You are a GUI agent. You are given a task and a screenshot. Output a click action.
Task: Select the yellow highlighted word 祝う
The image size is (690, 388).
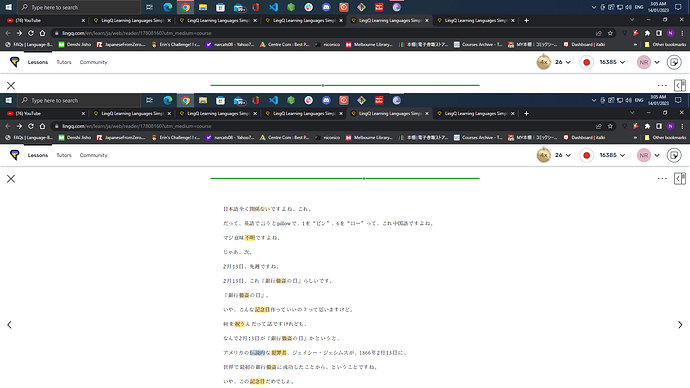(239, 324)
